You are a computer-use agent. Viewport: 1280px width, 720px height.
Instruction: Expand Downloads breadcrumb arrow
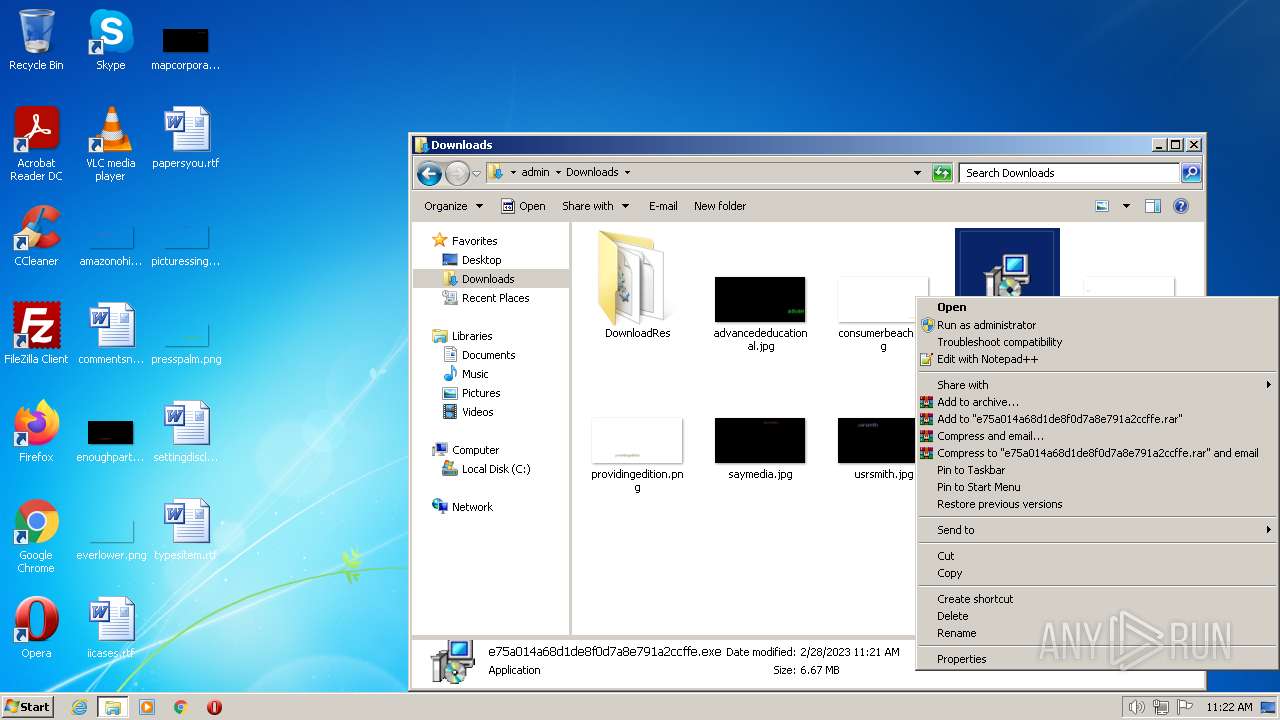point(627,173)
